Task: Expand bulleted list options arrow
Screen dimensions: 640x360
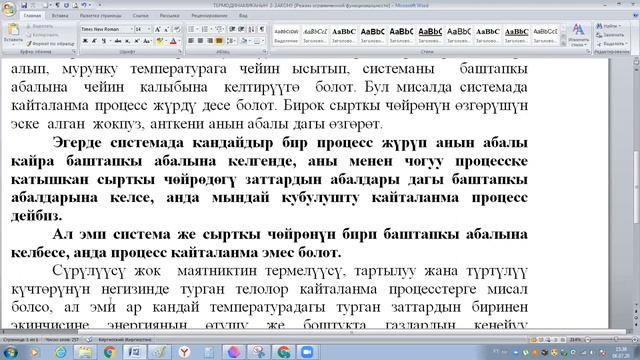Action: click(197, 29)
